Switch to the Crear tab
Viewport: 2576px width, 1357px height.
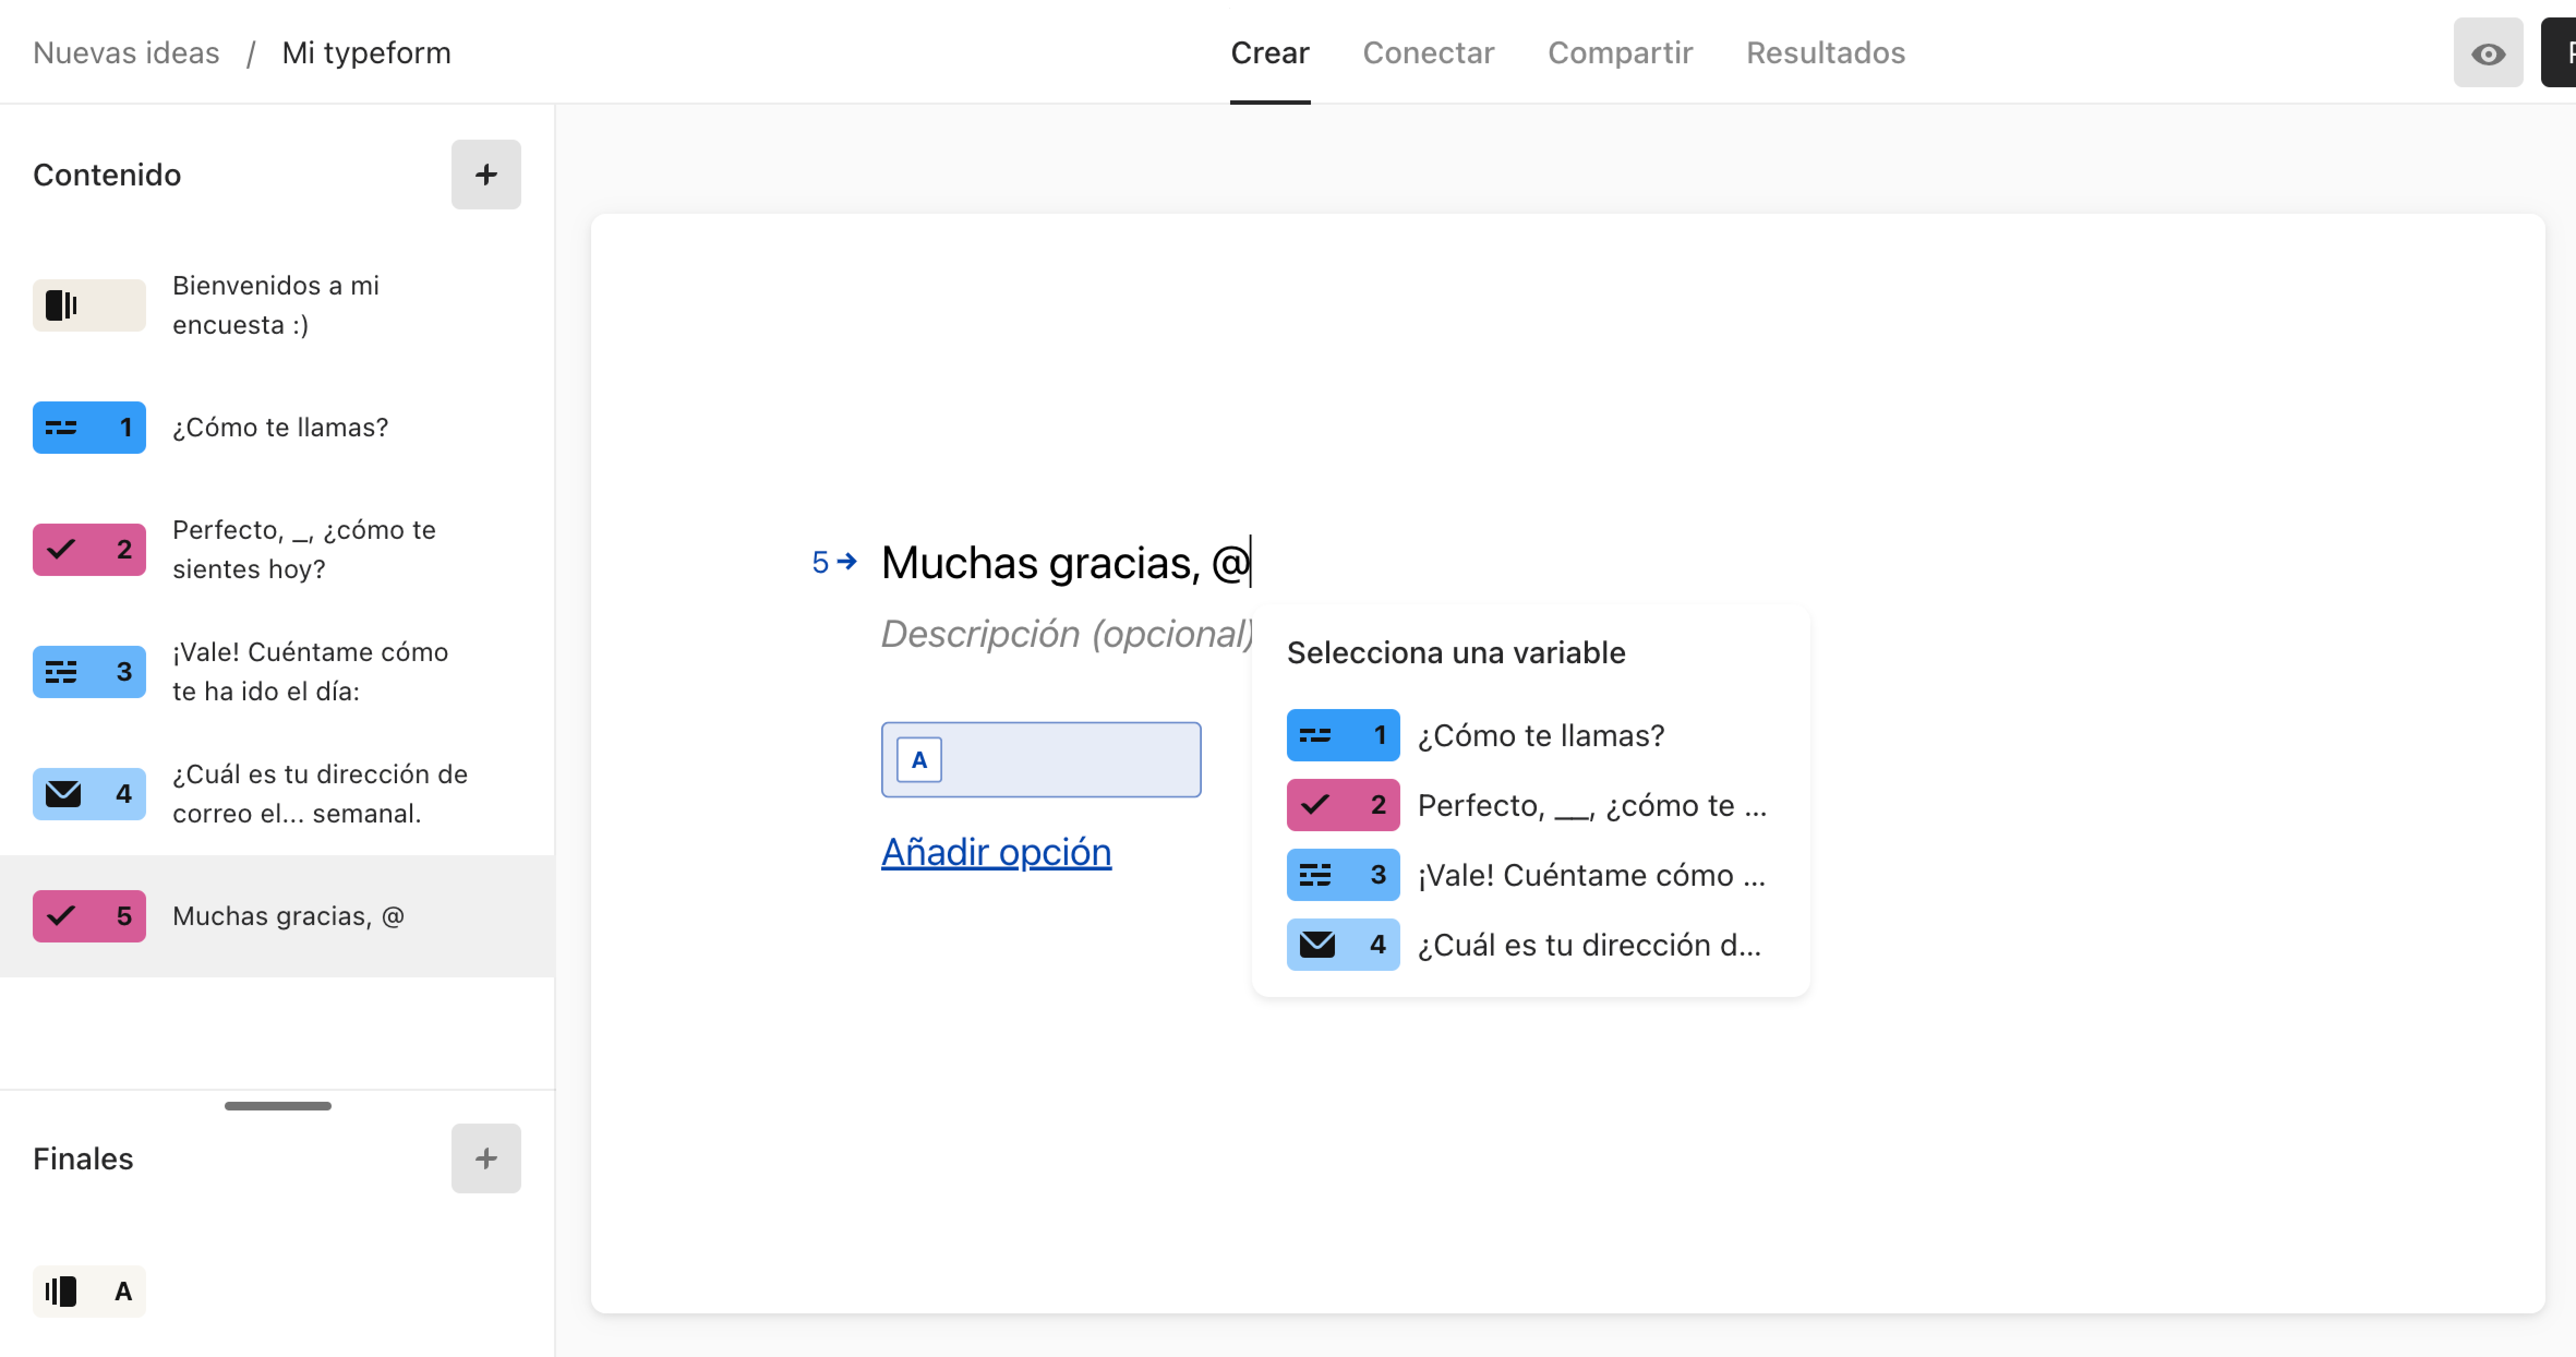tap(1270, 53)
